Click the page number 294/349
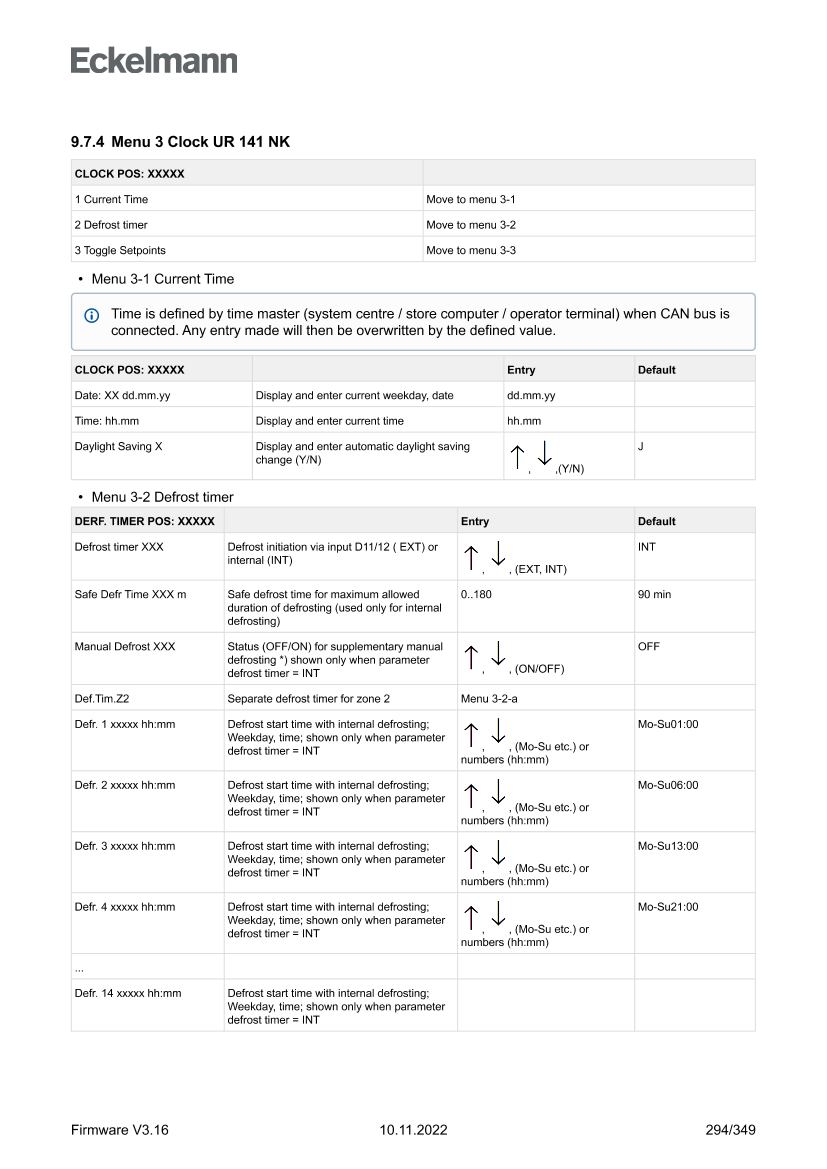Image resolution: width=827 pixels, height=1169 pixels. pyautogui.click(x=730, y=1130)
